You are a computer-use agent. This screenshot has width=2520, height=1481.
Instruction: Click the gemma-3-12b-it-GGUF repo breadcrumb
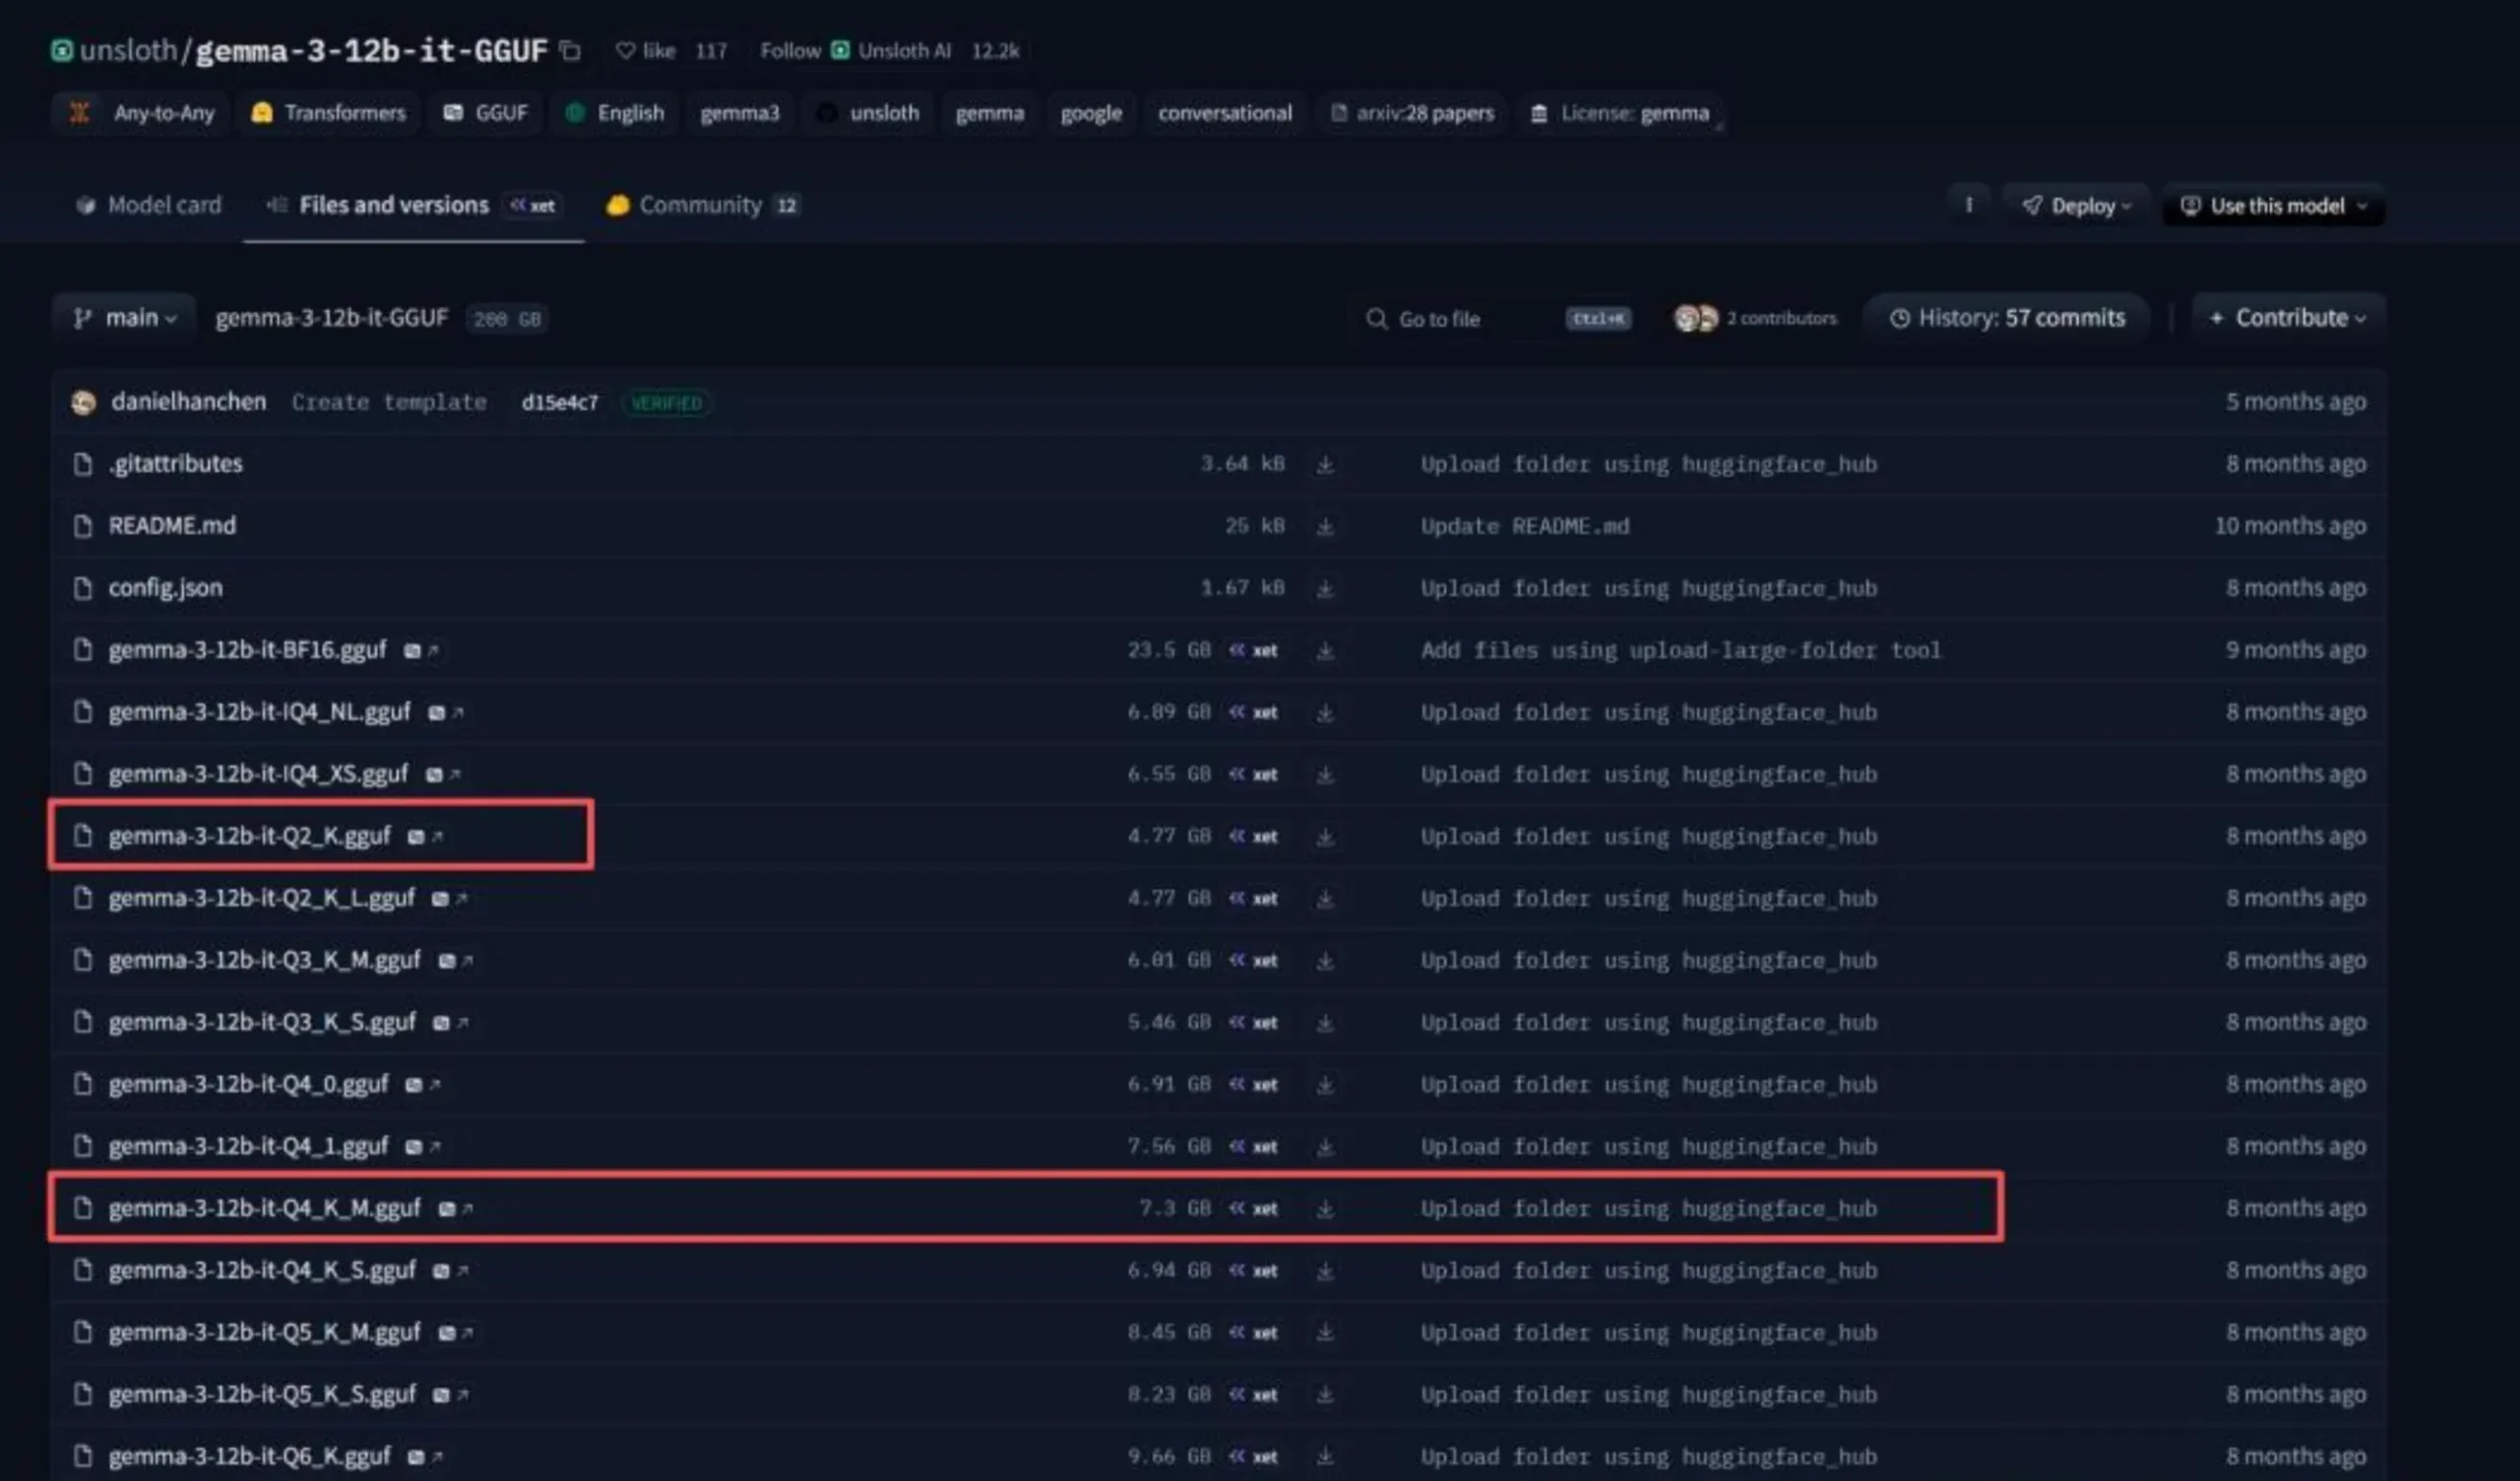[x=332, y=318]
